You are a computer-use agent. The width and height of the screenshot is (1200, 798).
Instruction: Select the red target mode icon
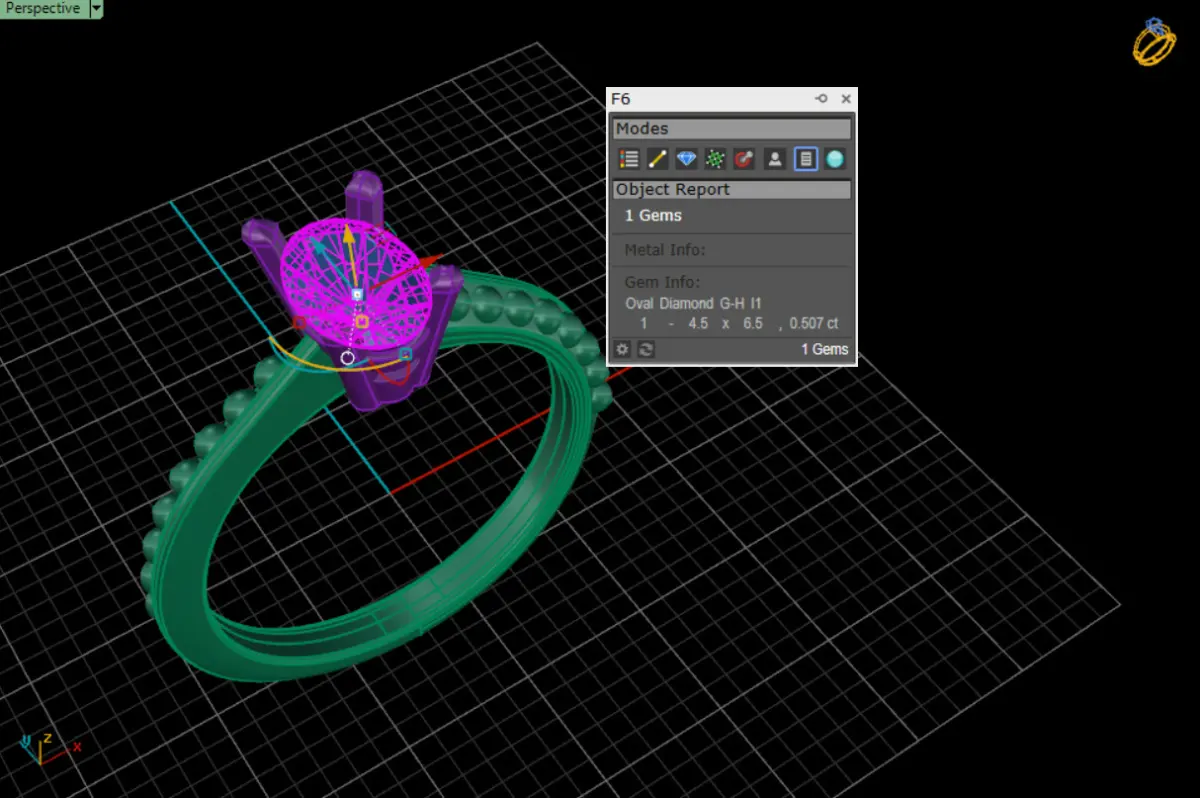[743, 158]
